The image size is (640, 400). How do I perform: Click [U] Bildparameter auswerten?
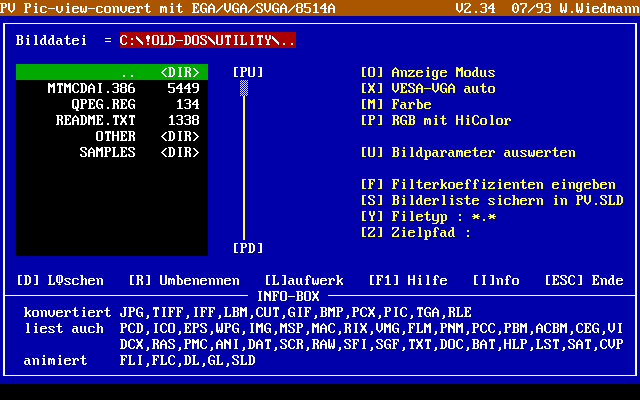click(x=467, y=153)
